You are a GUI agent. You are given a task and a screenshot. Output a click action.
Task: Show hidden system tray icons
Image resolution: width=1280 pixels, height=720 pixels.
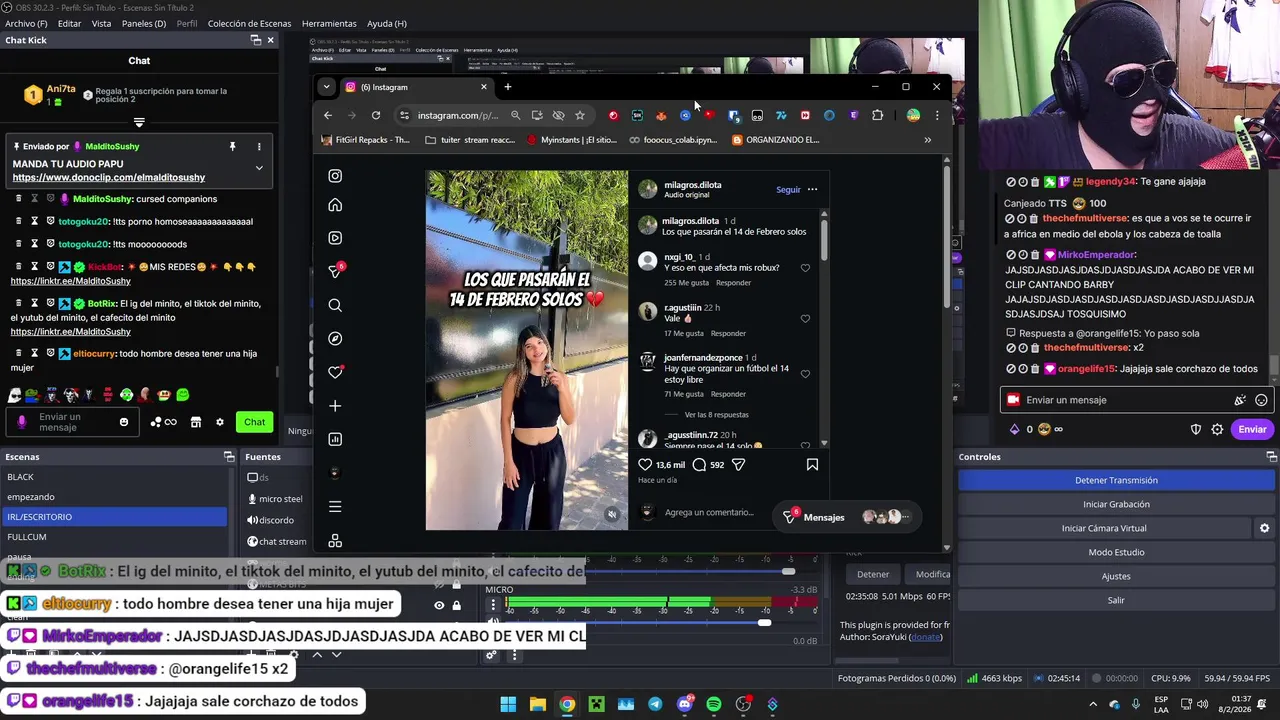point(1093,704)
